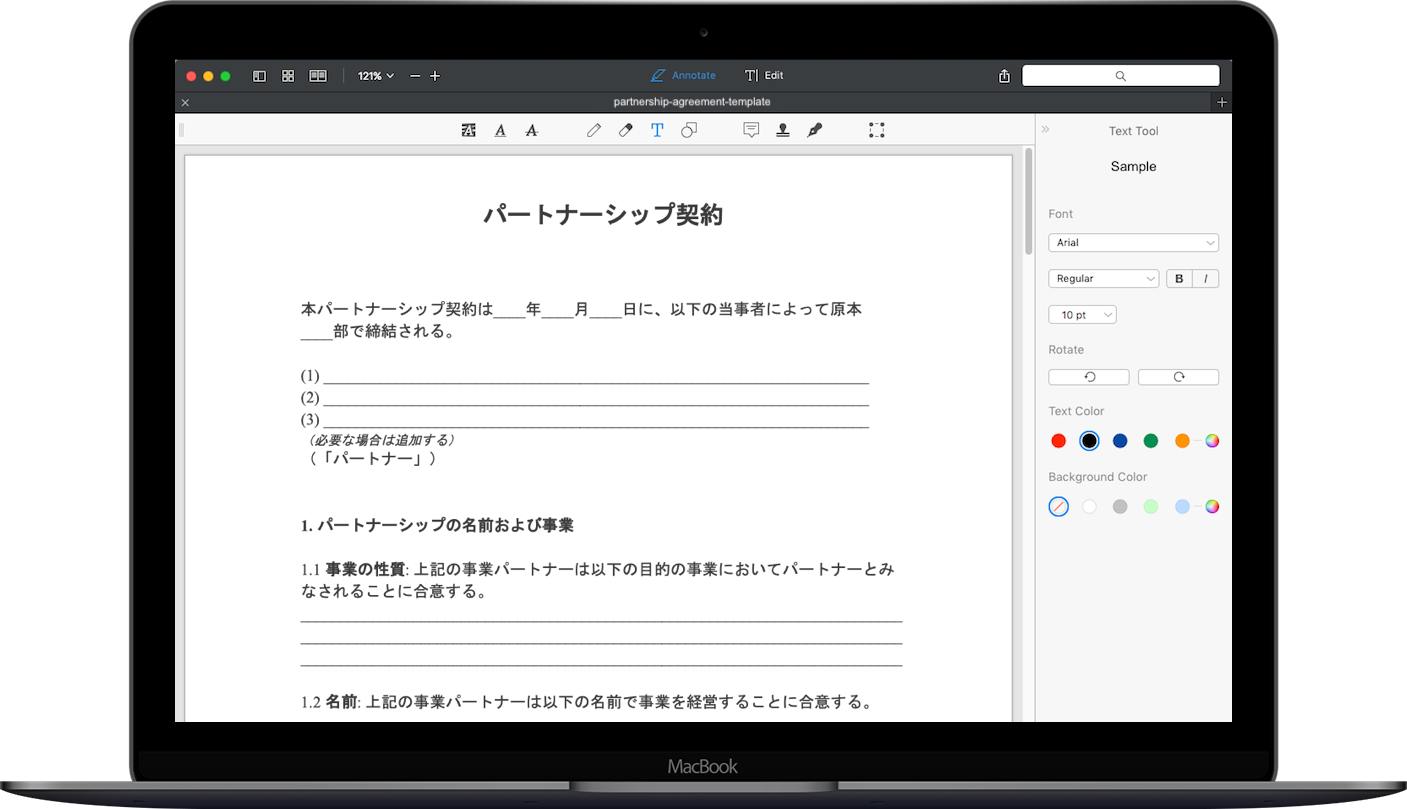Choose red text color
This screenshot has height=809, width=1407.
[x=1059, y=441]
